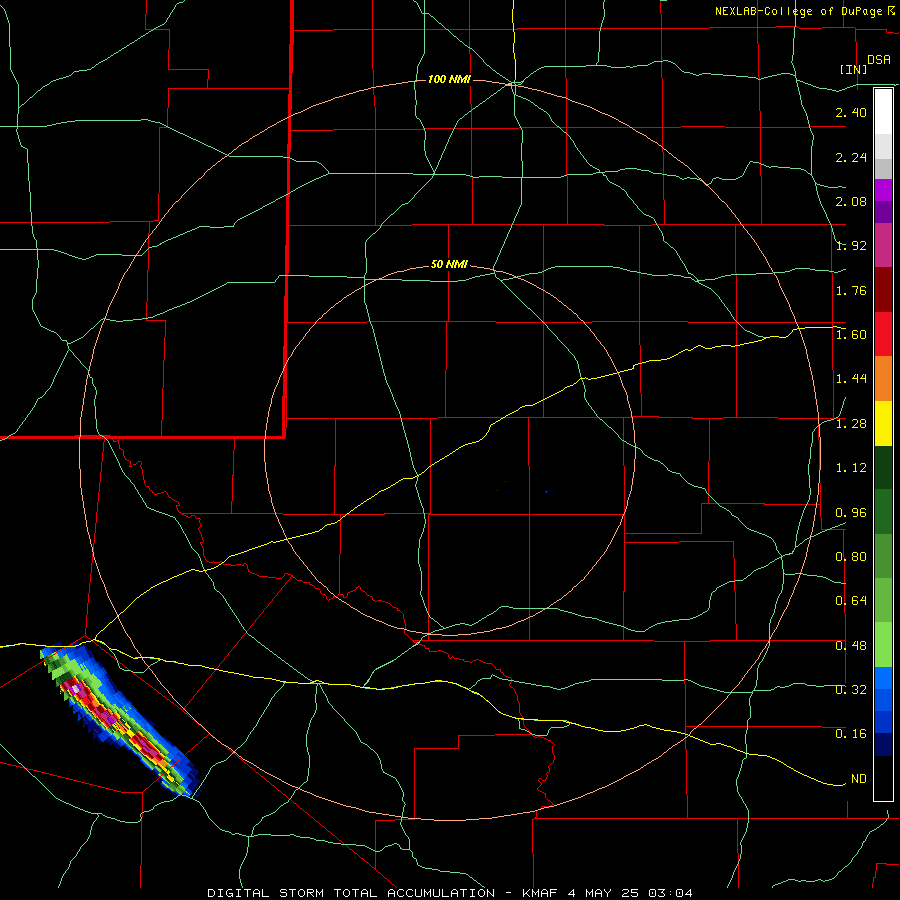Click the DSA product label
This screenshot has width=900, height=900.
(879, 60)
